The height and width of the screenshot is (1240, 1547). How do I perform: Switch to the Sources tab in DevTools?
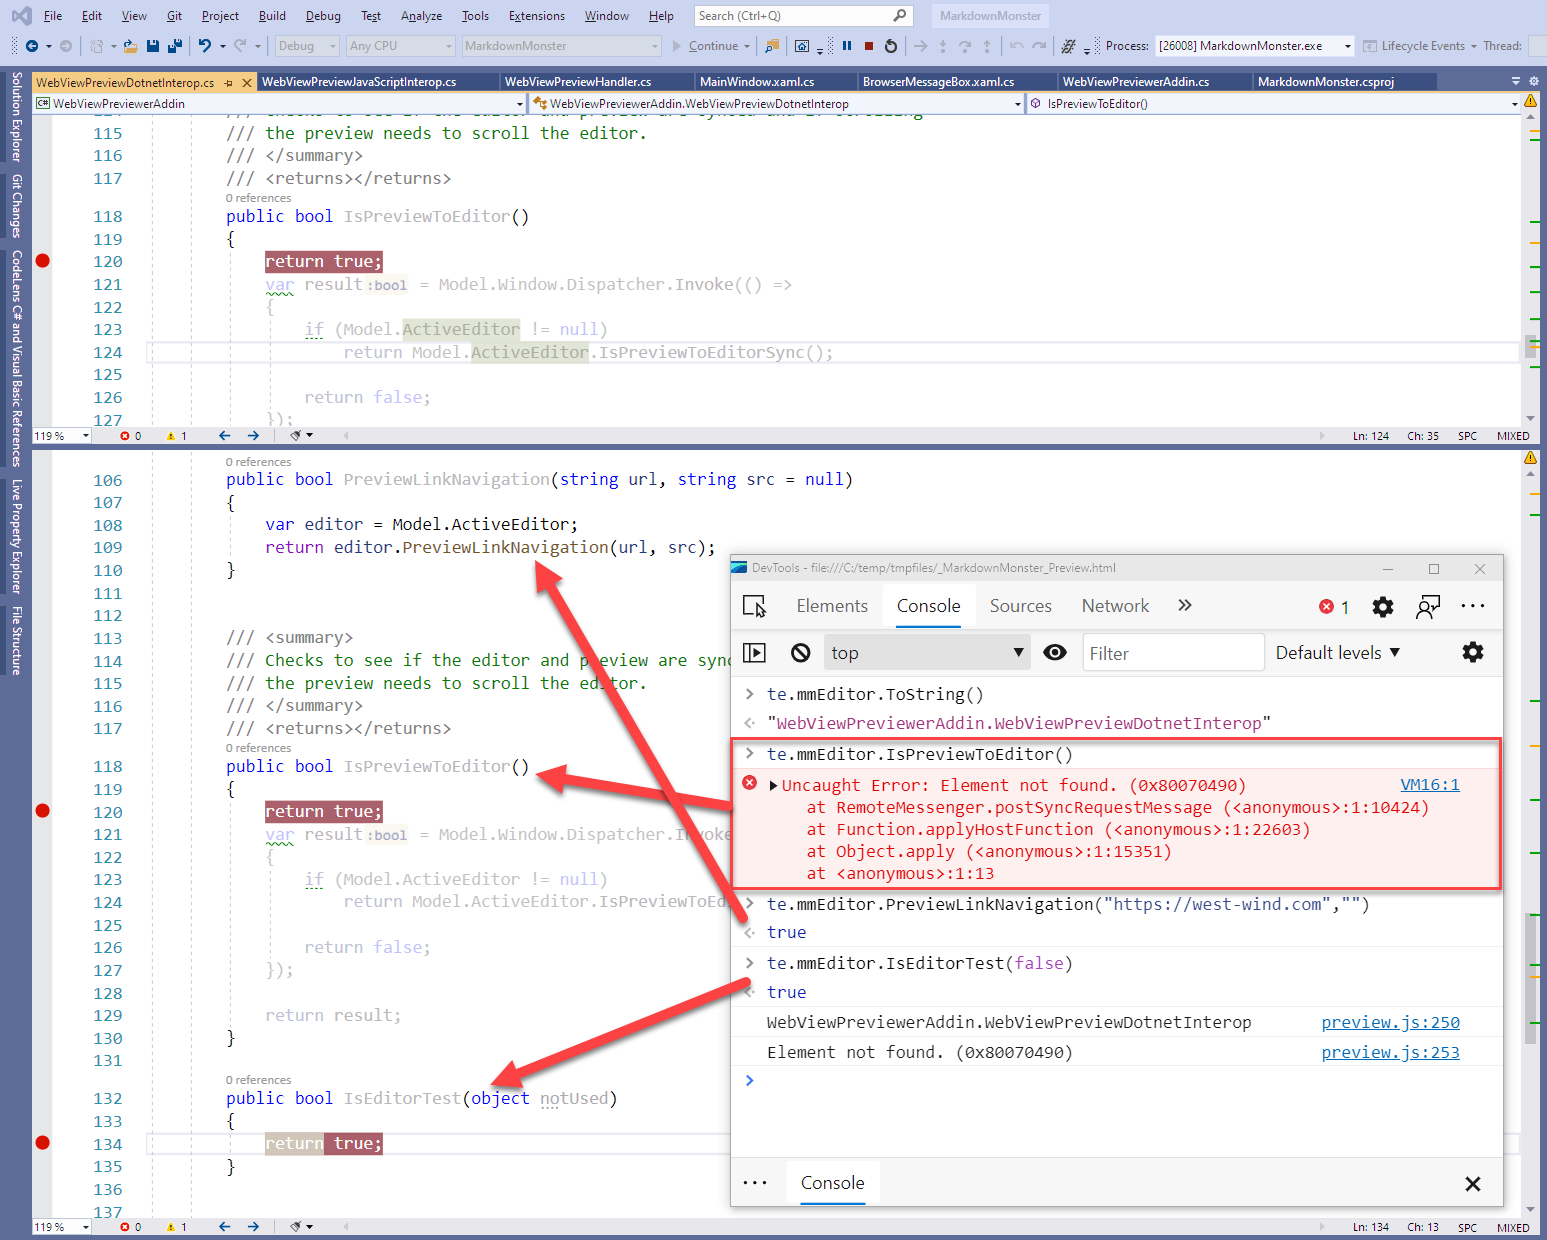click(1020, 606)
